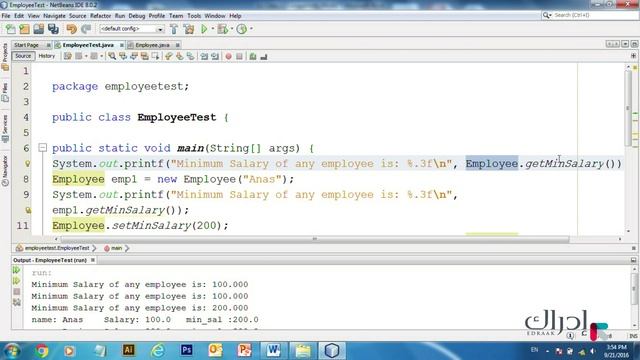
Task: Toggle the Source view button
Action: click(x=23, y=56)
